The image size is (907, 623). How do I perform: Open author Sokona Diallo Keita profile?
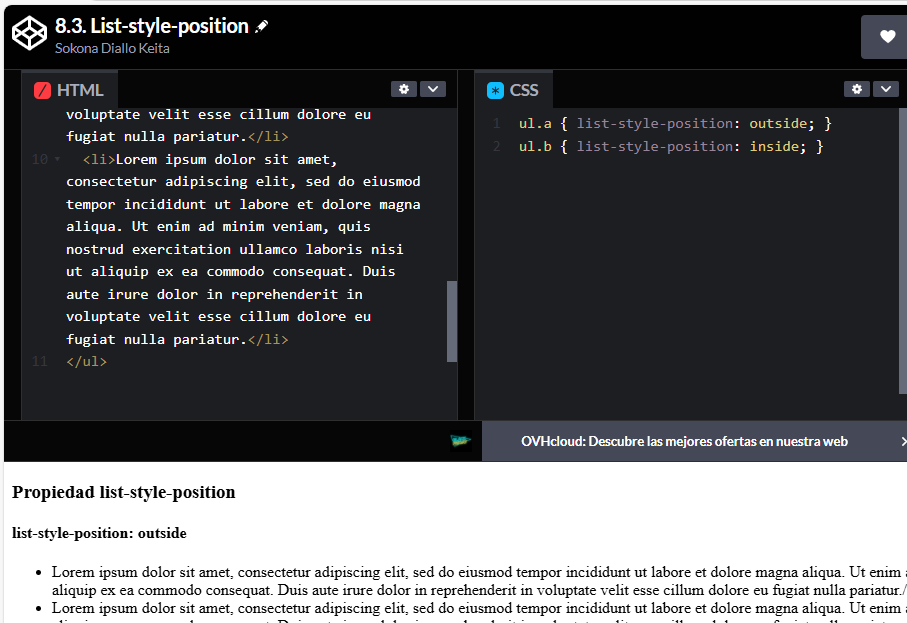(112, 49)
